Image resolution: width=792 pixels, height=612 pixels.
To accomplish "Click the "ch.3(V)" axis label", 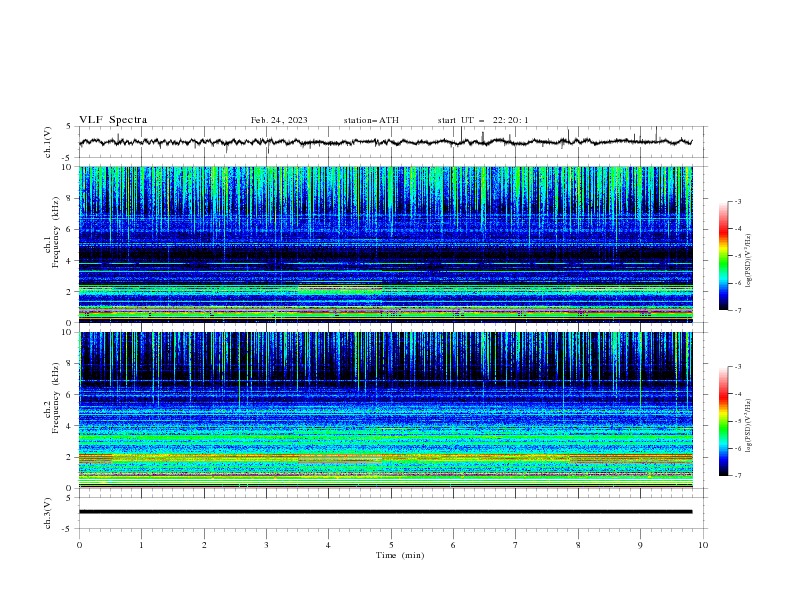I will click(x=48, y=513).
